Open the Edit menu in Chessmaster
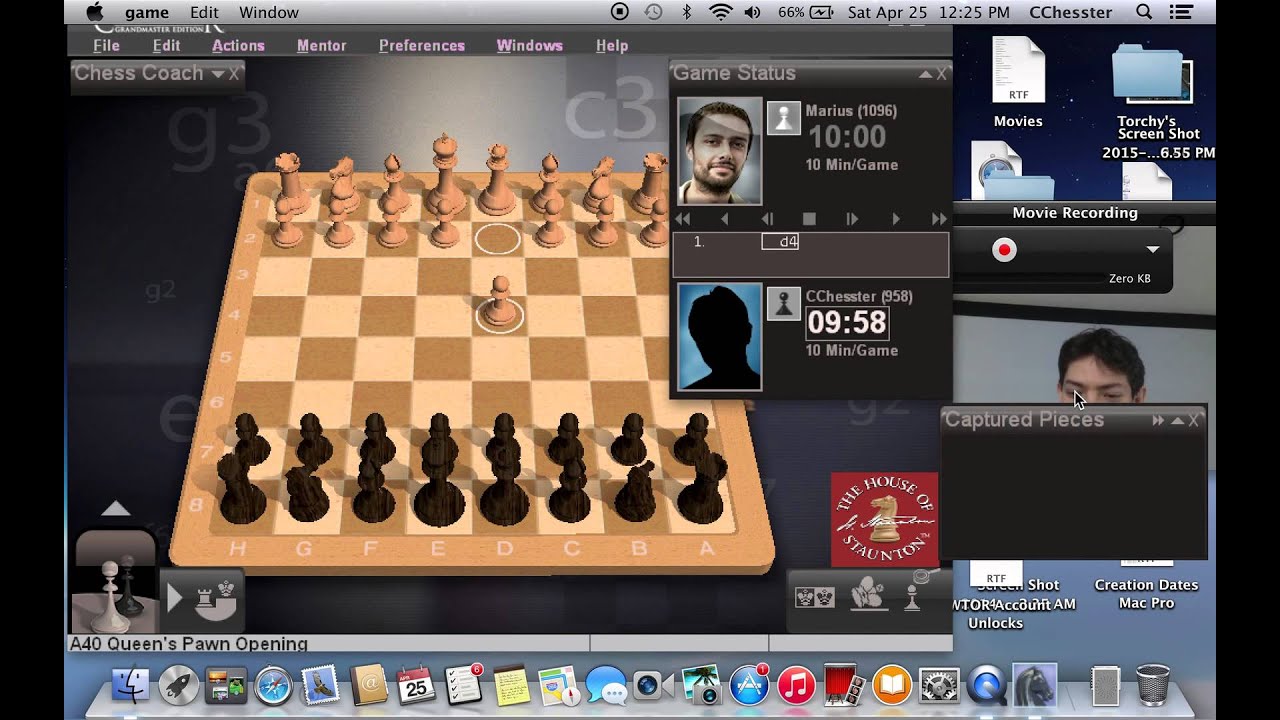The width and height of the screenshot is (1280, 720). (166, 45)
